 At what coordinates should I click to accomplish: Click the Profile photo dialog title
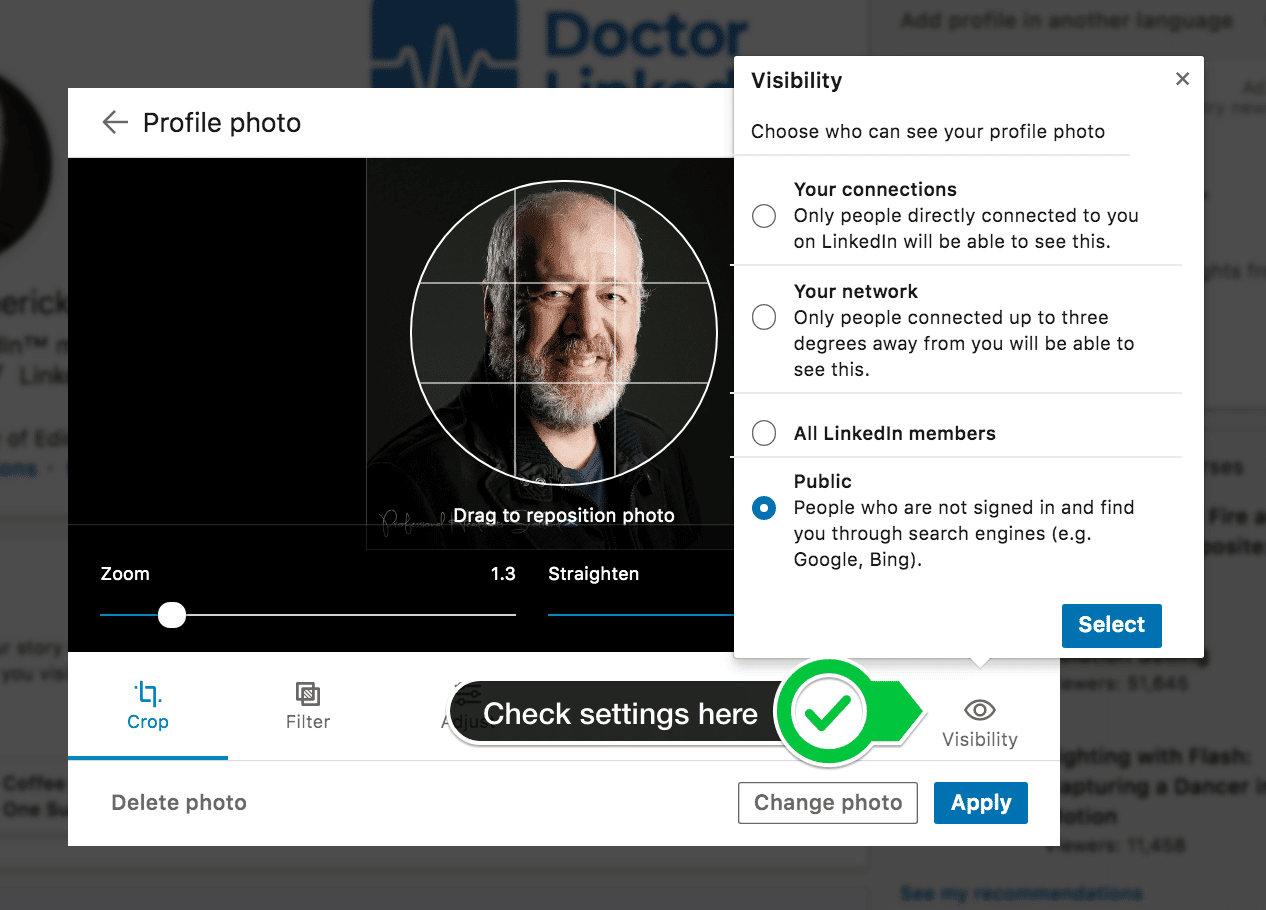[x=222, y=123]
